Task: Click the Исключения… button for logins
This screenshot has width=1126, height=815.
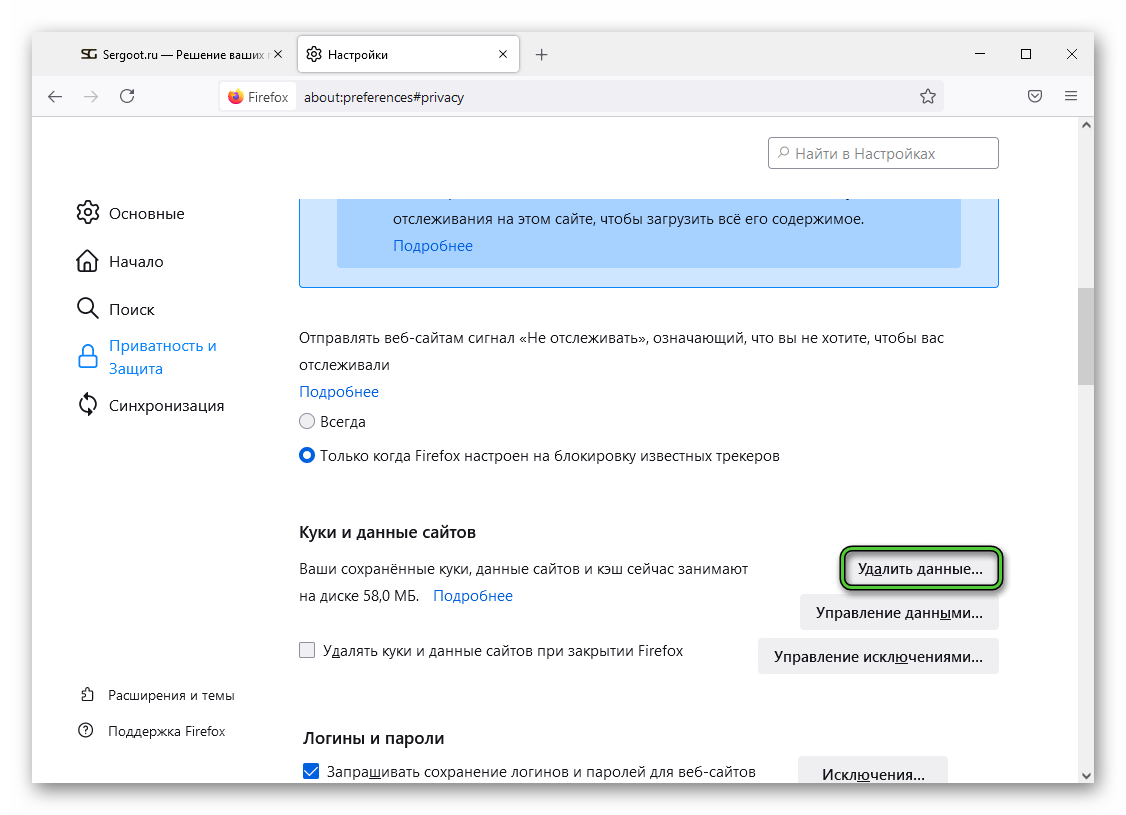Action: 873,771
